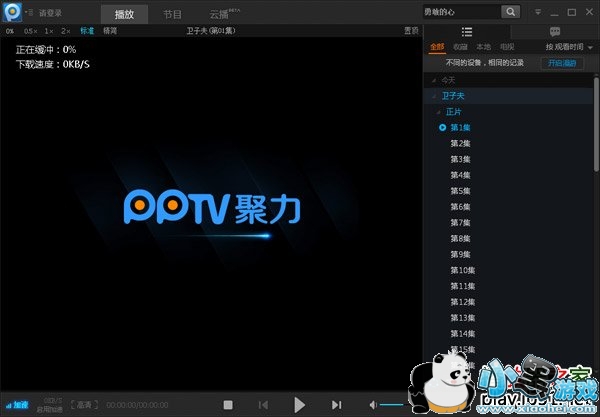Viewport: 600px width, 417px height.
Task: Select the 本地 filter tab
Action: [483, 47]
